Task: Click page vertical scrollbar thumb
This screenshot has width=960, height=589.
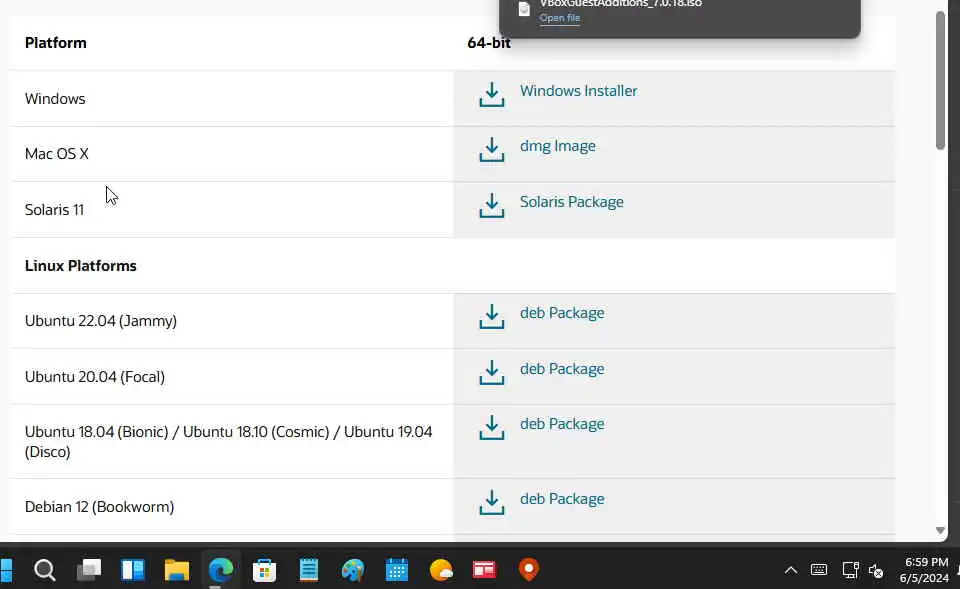Action: [x=940, y=80]
